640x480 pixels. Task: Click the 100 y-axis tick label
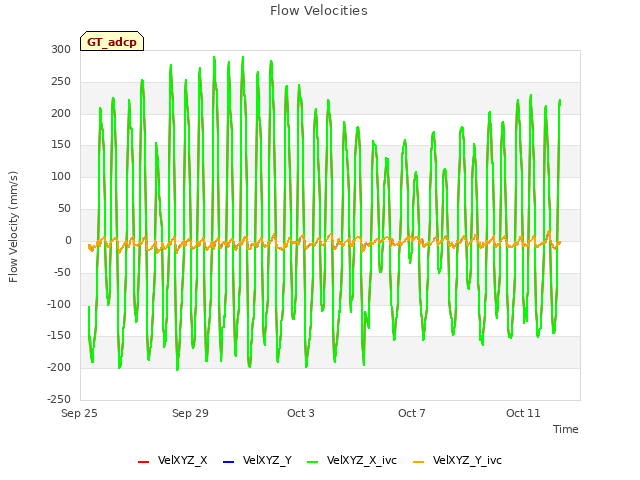click(x=61, y=176)
